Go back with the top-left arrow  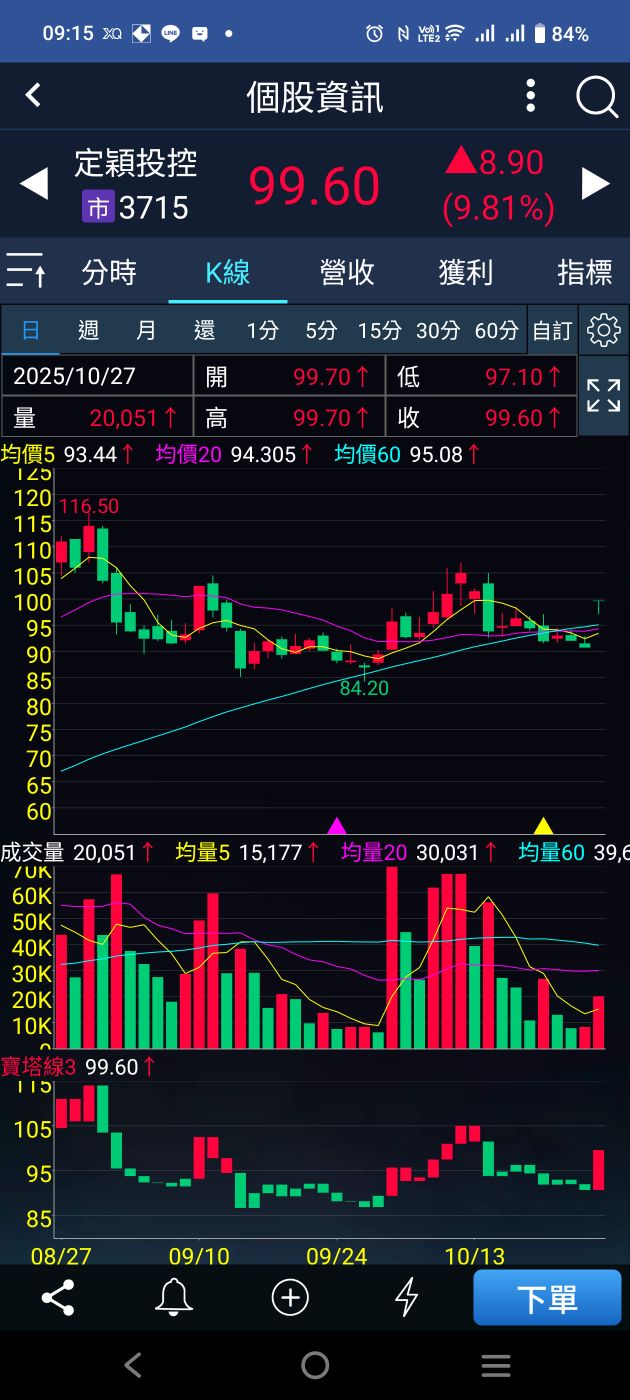[x=33, y=95]
